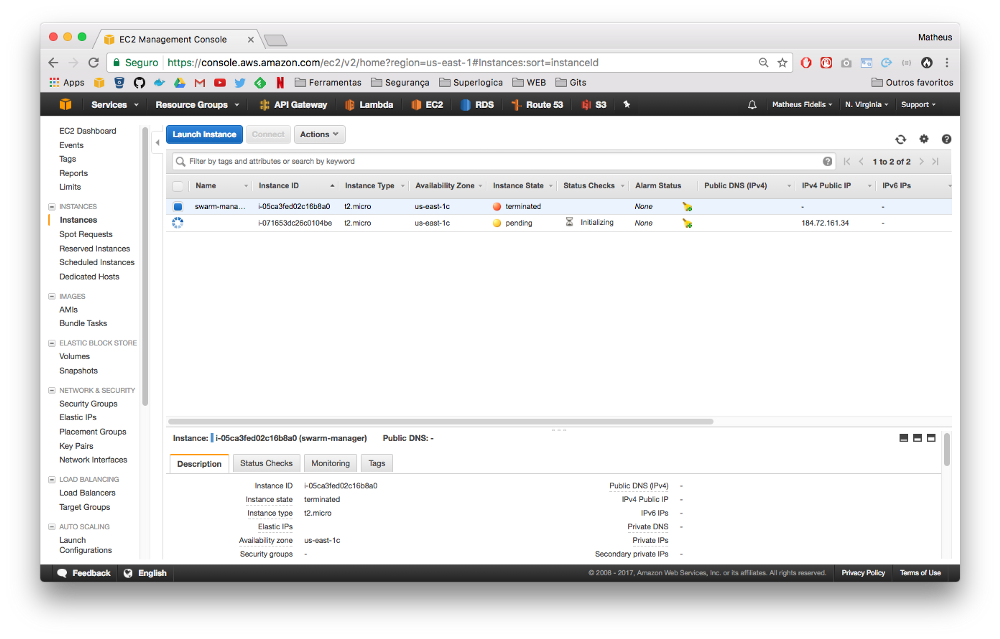
Task: Open EC2 Dashboard link
Action: pos(87,131)
